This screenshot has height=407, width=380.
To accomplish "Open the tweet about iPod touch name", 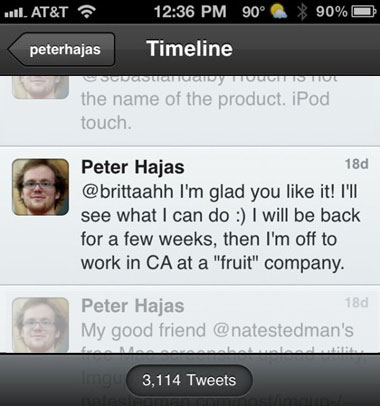I will (190, 111).
